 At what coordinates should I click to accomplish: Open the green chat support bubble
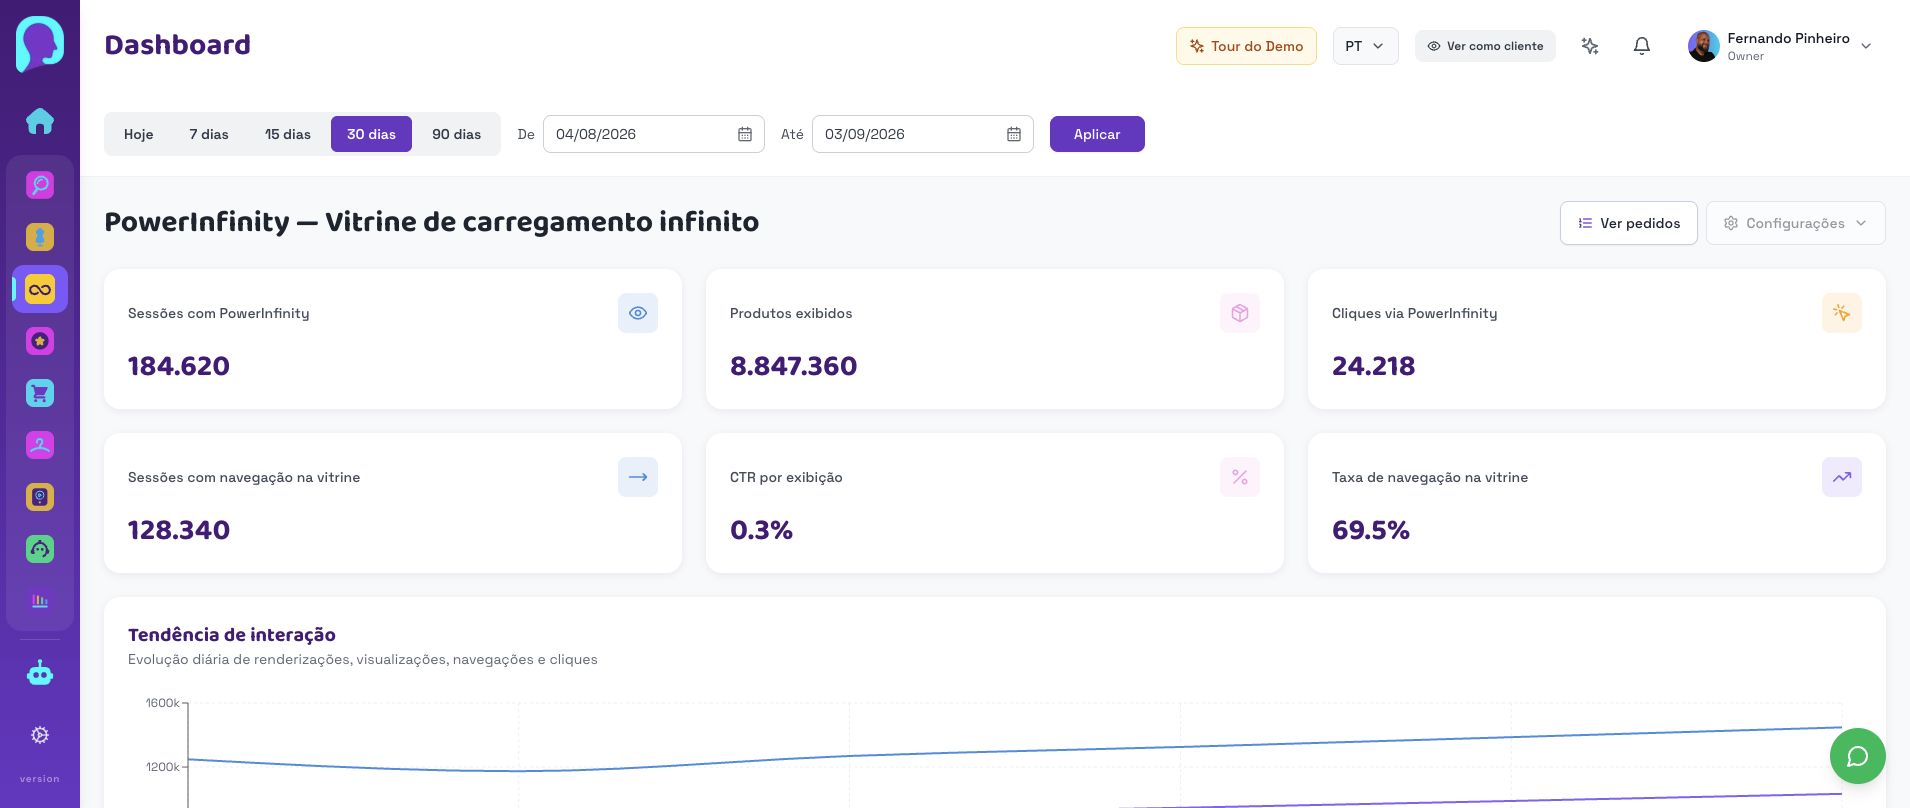coord(1858,756)
